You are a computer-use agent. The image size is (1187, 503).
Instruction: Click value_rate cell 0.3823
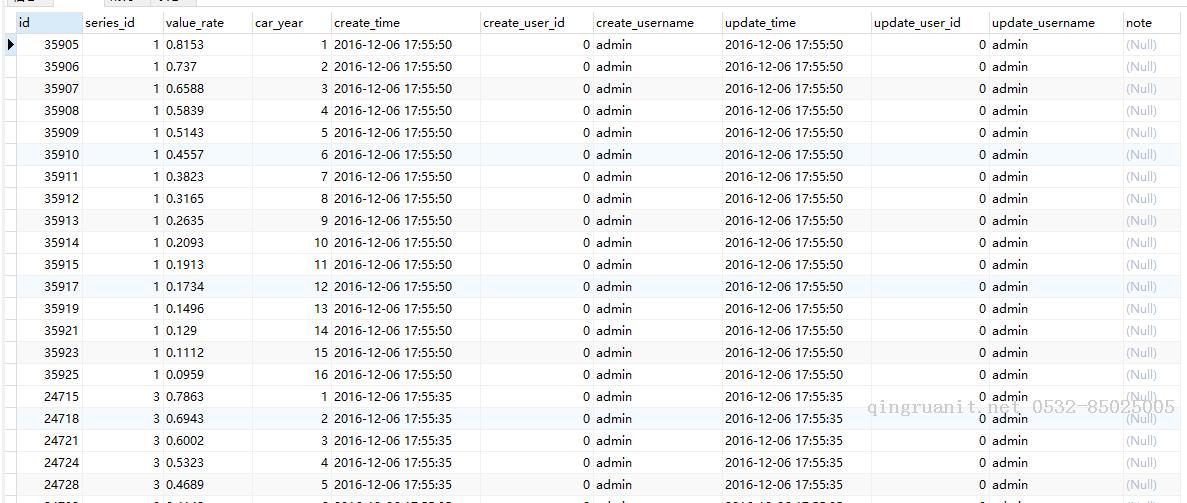coord(207,177)
